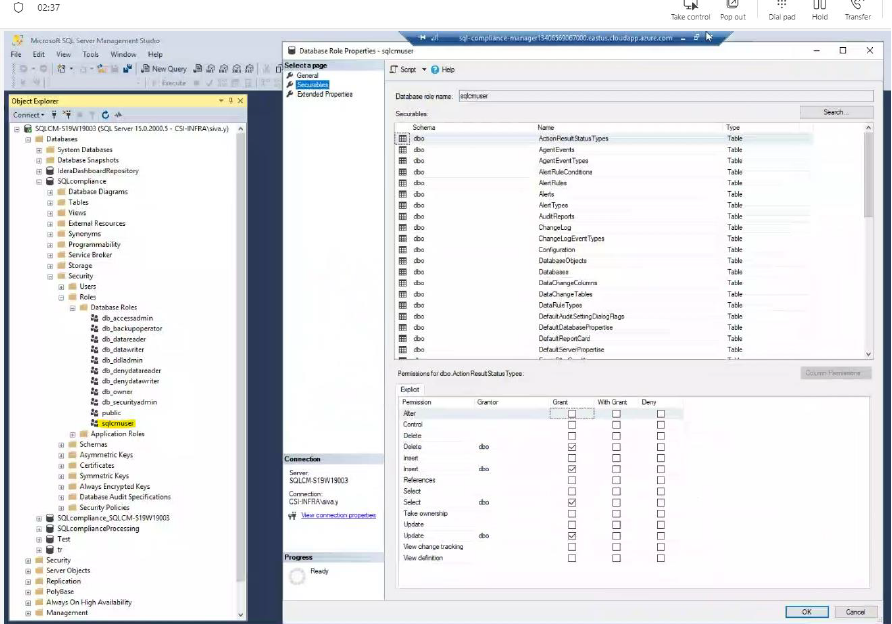892x624 pixels.
Task: Collapse the Database Roles node
Action: pyautogui.click(x=72, y=308)
